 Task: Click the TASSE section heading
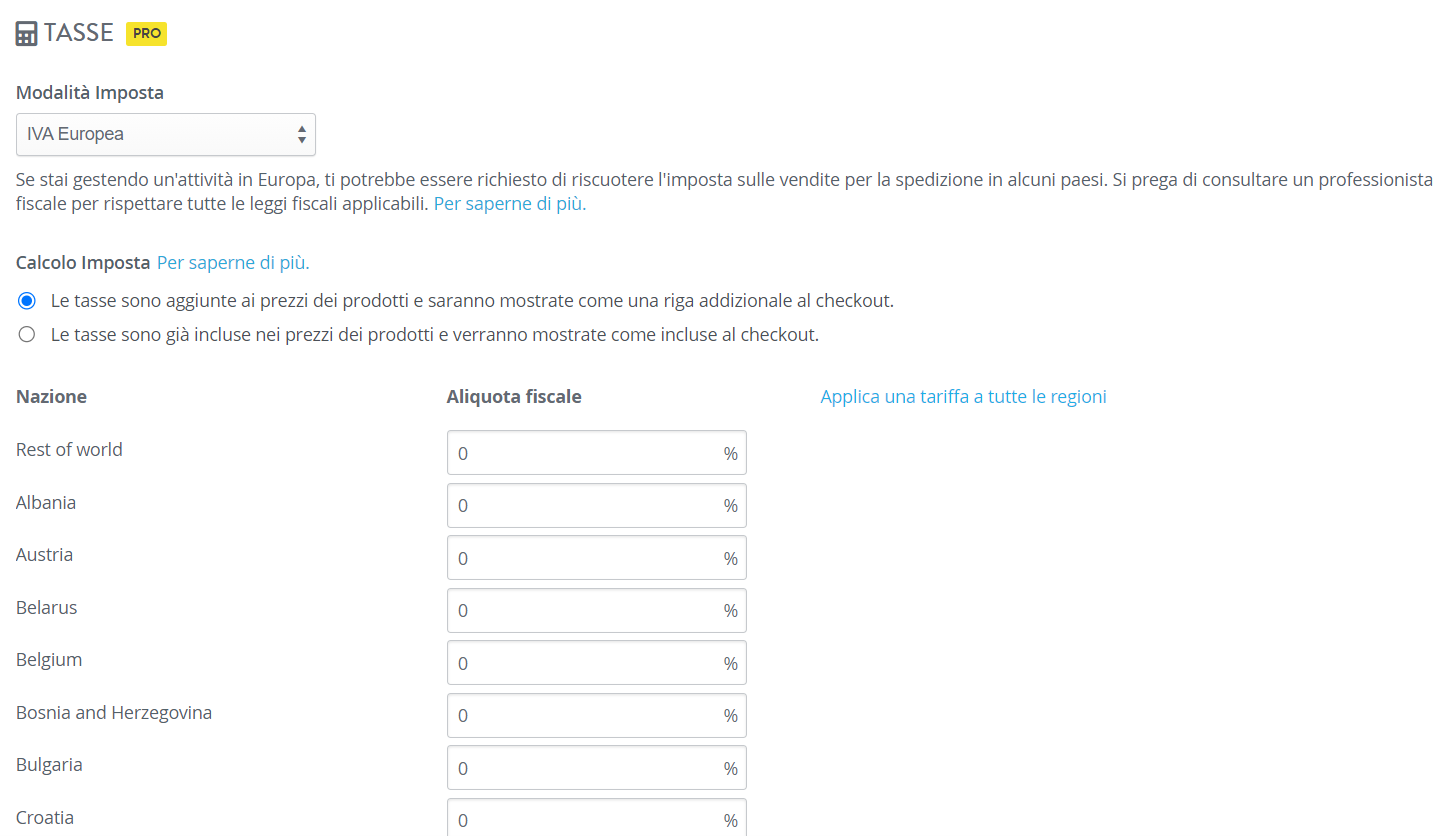click(79, 33)
